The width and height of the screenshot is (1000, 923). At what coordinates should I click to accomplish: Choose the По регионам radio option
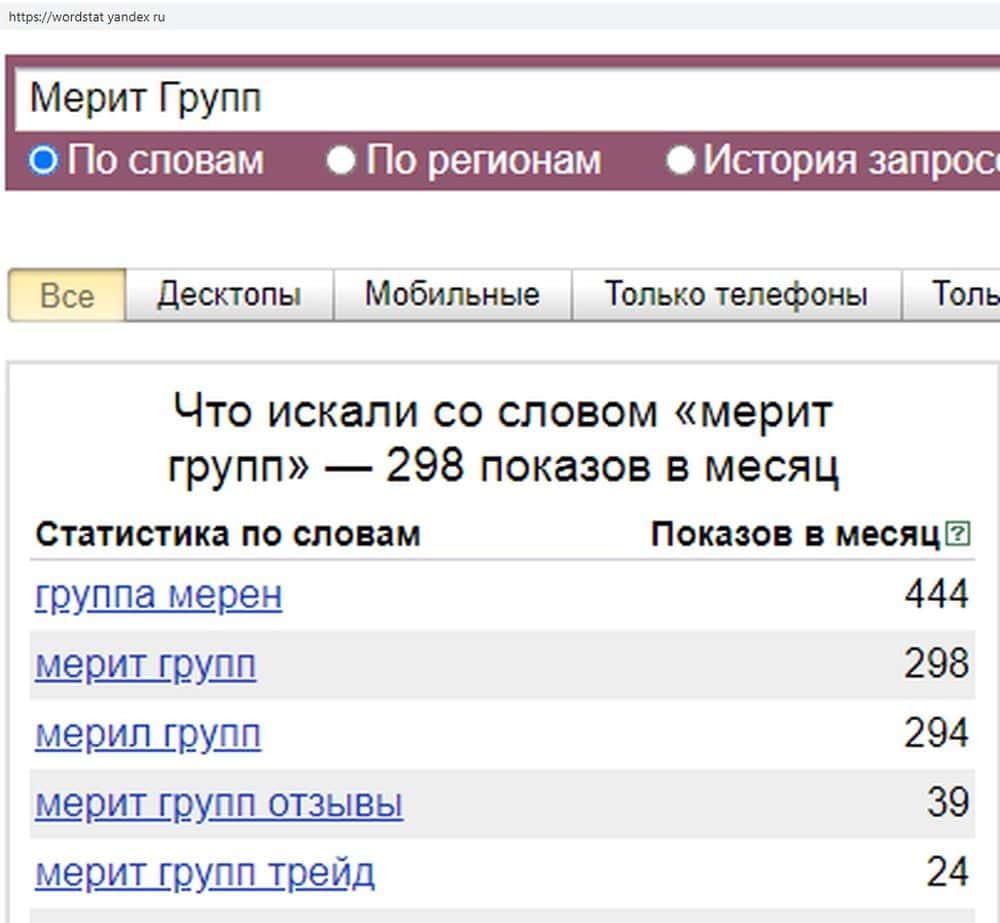(x=342, y=160)
